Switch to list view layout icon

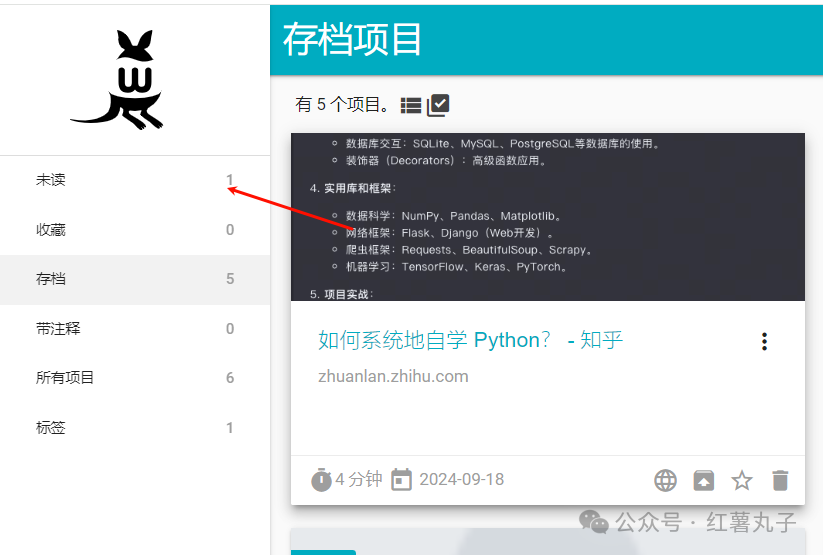pyautogui.click(x=411, y=105)
